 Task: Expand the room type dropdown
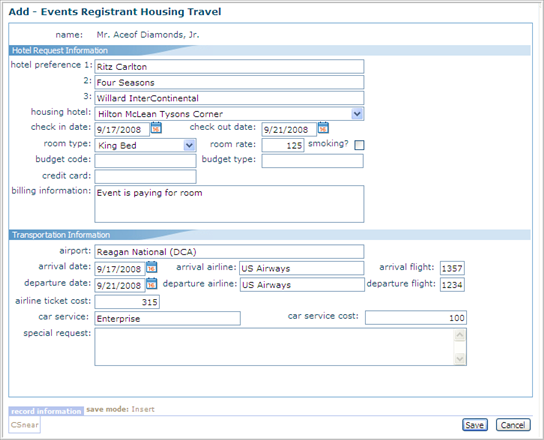pos(189,145)
